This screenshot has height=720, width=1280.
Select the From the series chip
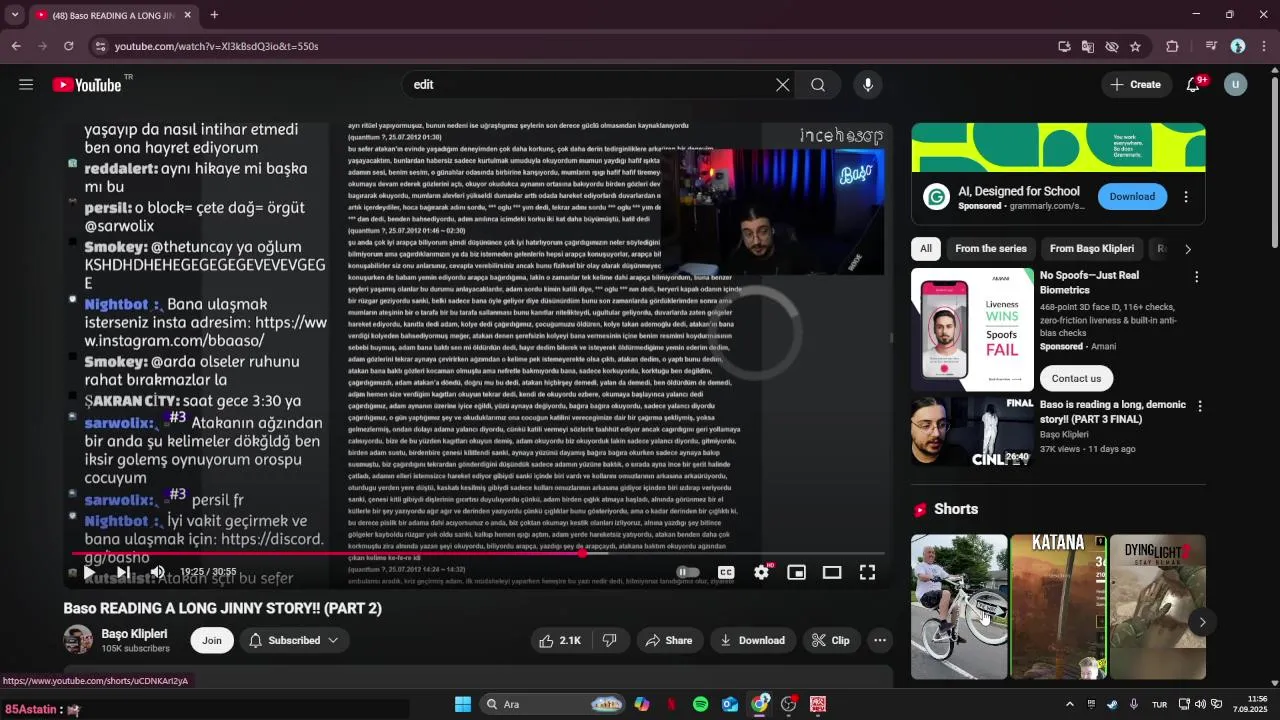(x=991, y=249)
